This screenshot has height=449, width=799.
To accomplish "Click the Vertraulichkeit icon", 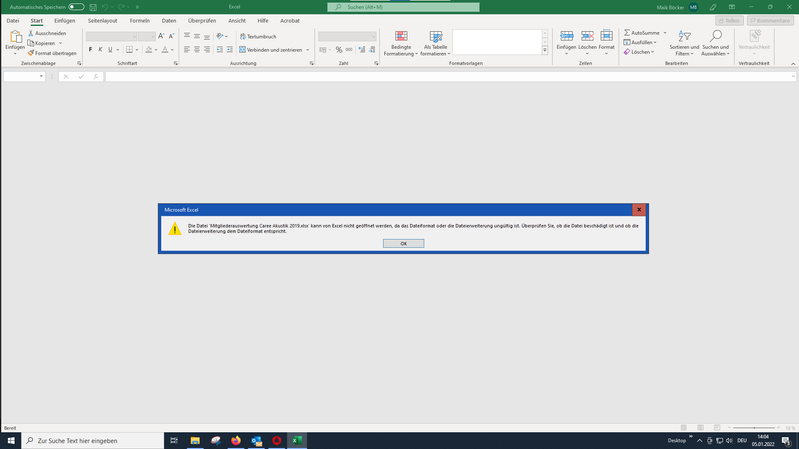I will point(755,36).
